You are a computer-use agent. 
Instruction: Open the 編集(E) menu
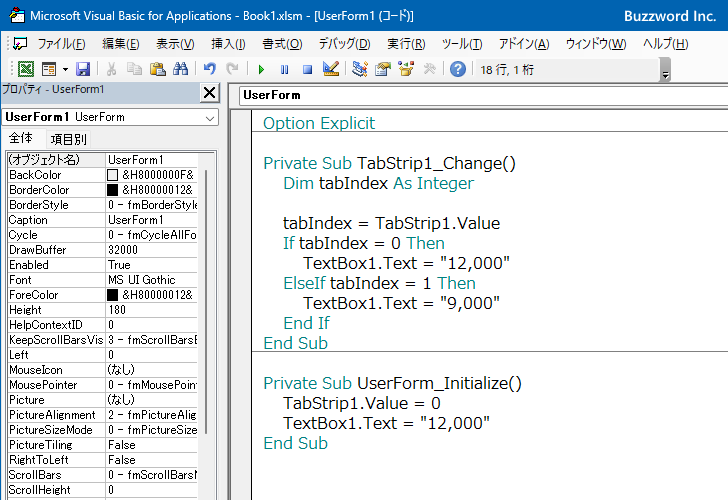pos(121,44)
